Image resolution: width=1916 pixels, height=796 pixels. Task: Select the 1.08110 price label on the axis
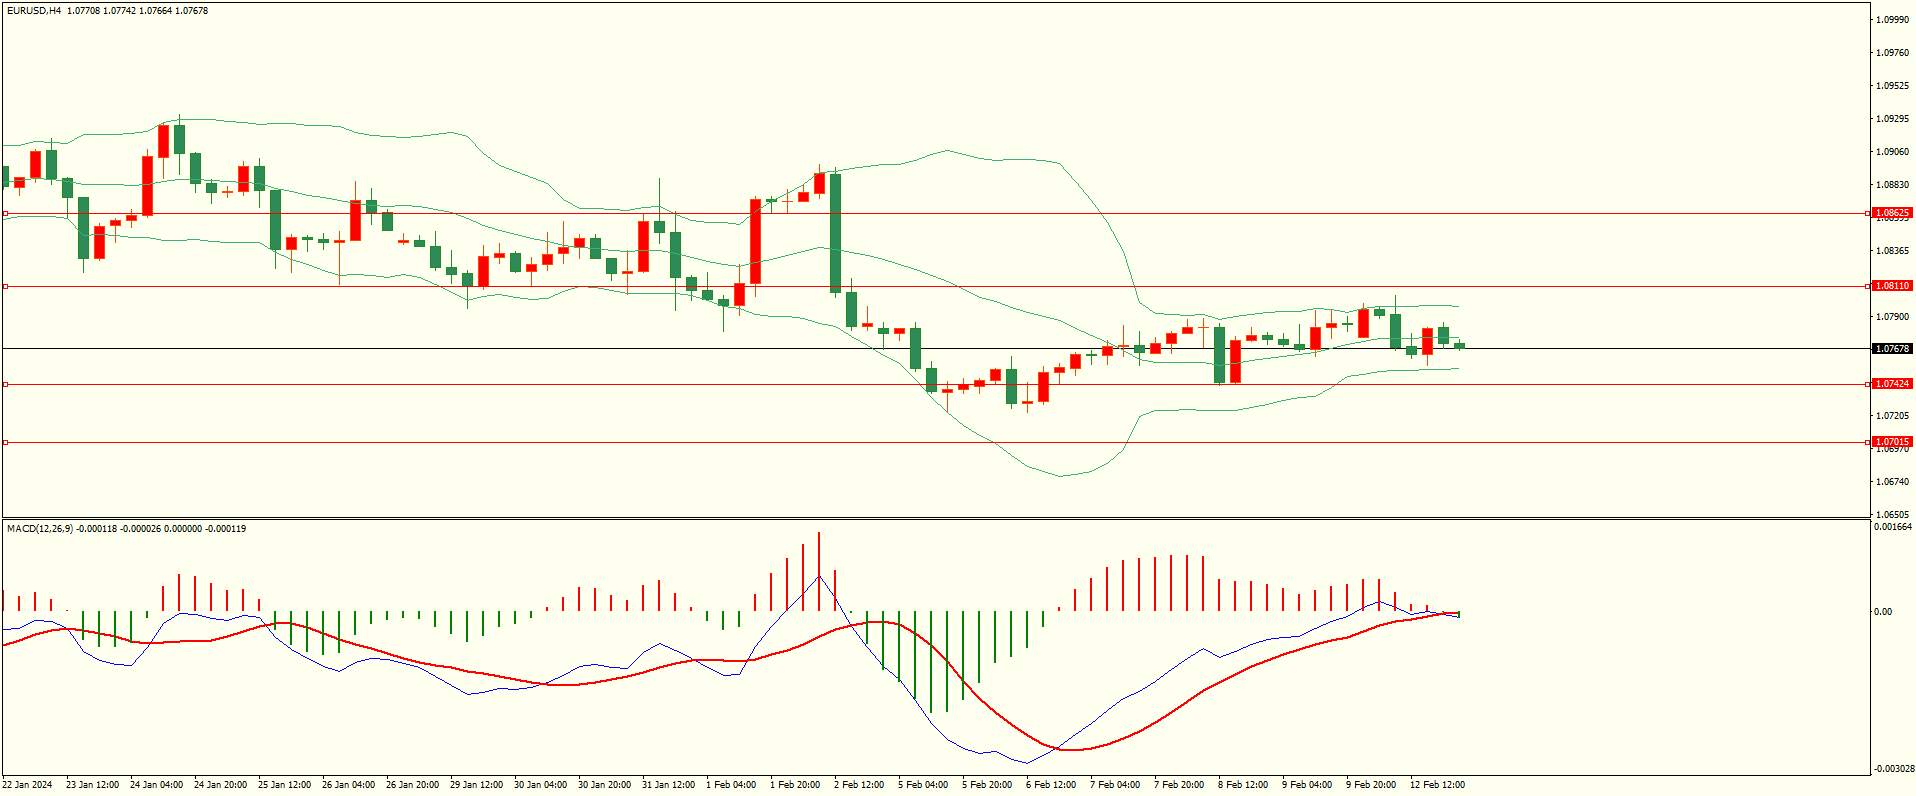[x=1892, y=286]
